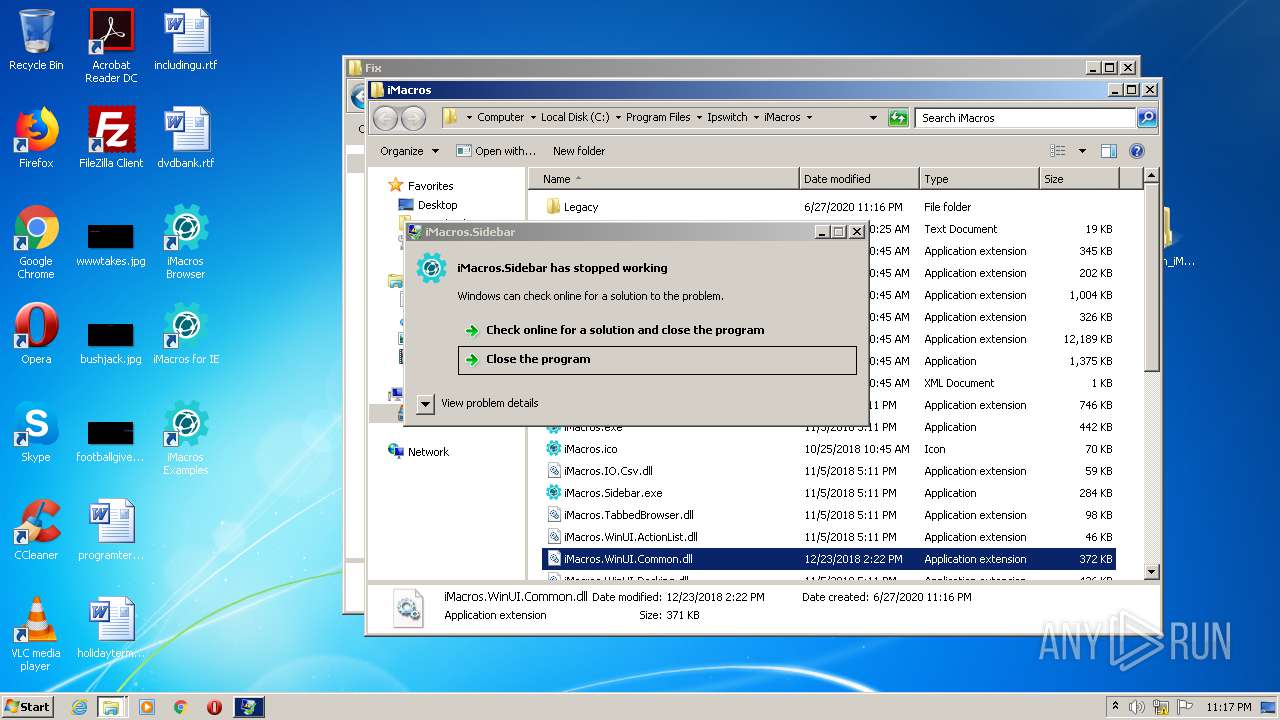Open Google Chrome desktop shortcut

click(x=36, y=242)
